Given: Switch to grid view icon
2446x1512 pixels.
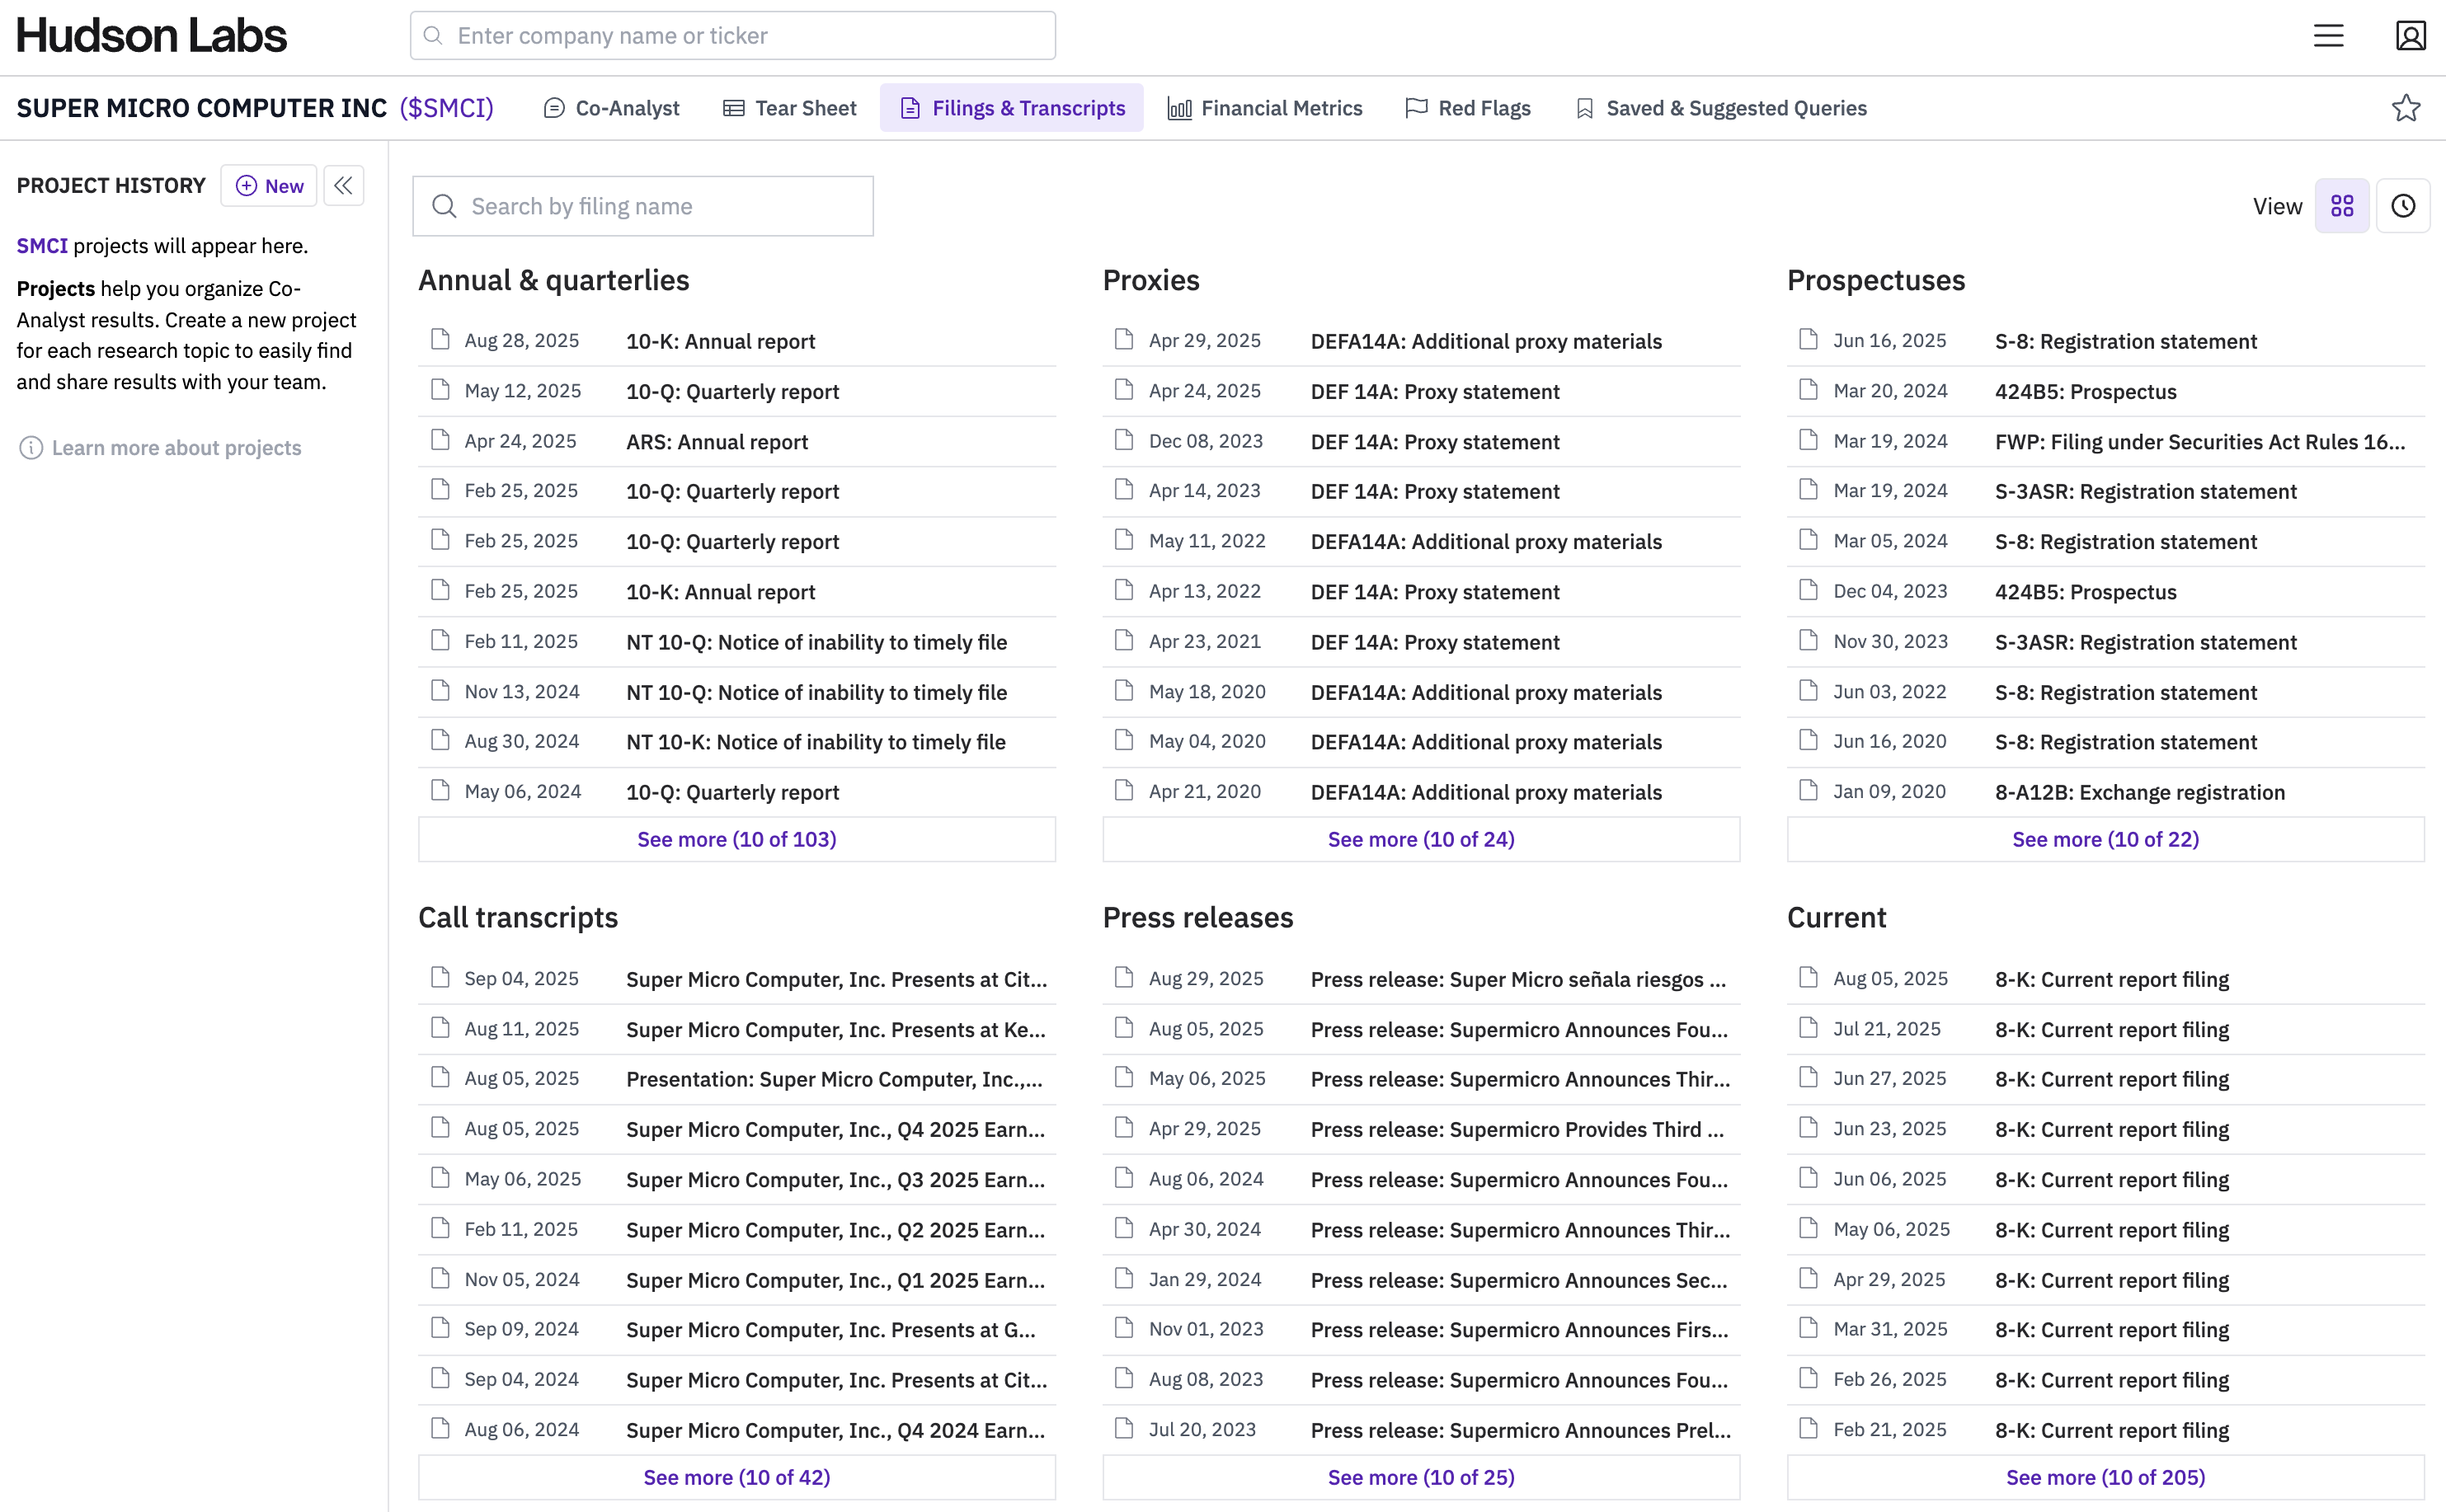Looking at the screenshot, I should pyautogui.click(x=2342, y=206).
